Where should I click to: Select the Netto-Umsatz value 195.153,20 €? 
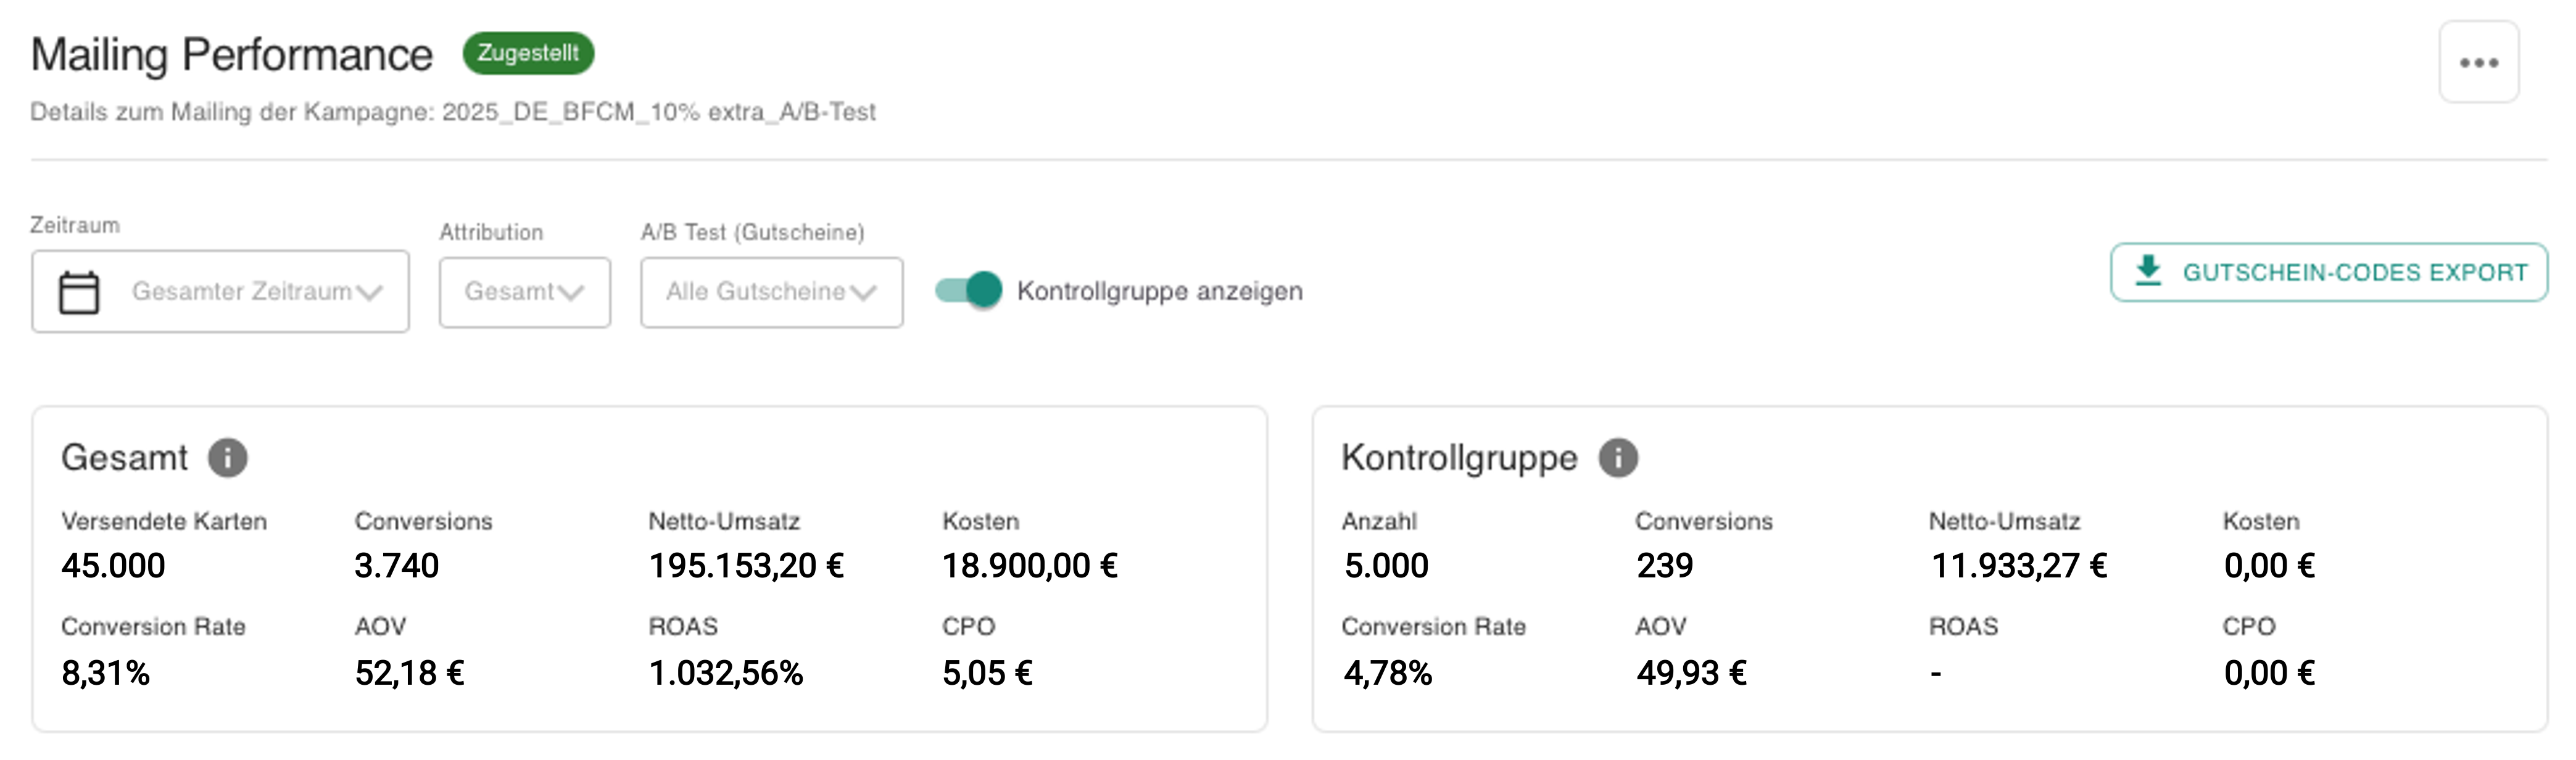click(746, 566)
